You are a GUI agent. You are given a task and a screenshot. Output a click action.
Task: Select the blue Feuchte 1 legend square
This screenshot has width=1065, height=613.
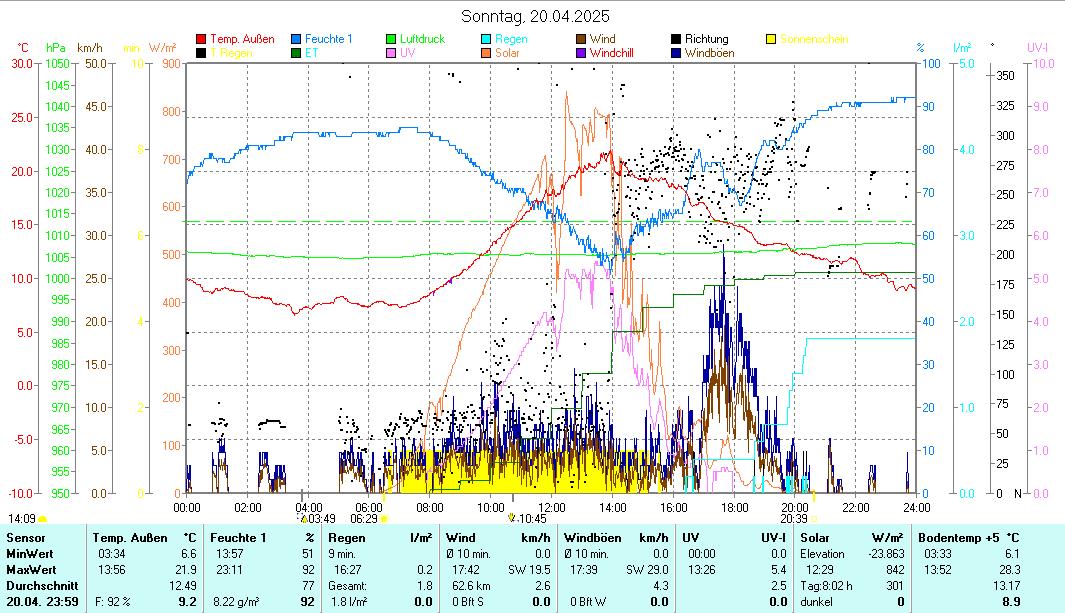(x=297, y=39)
